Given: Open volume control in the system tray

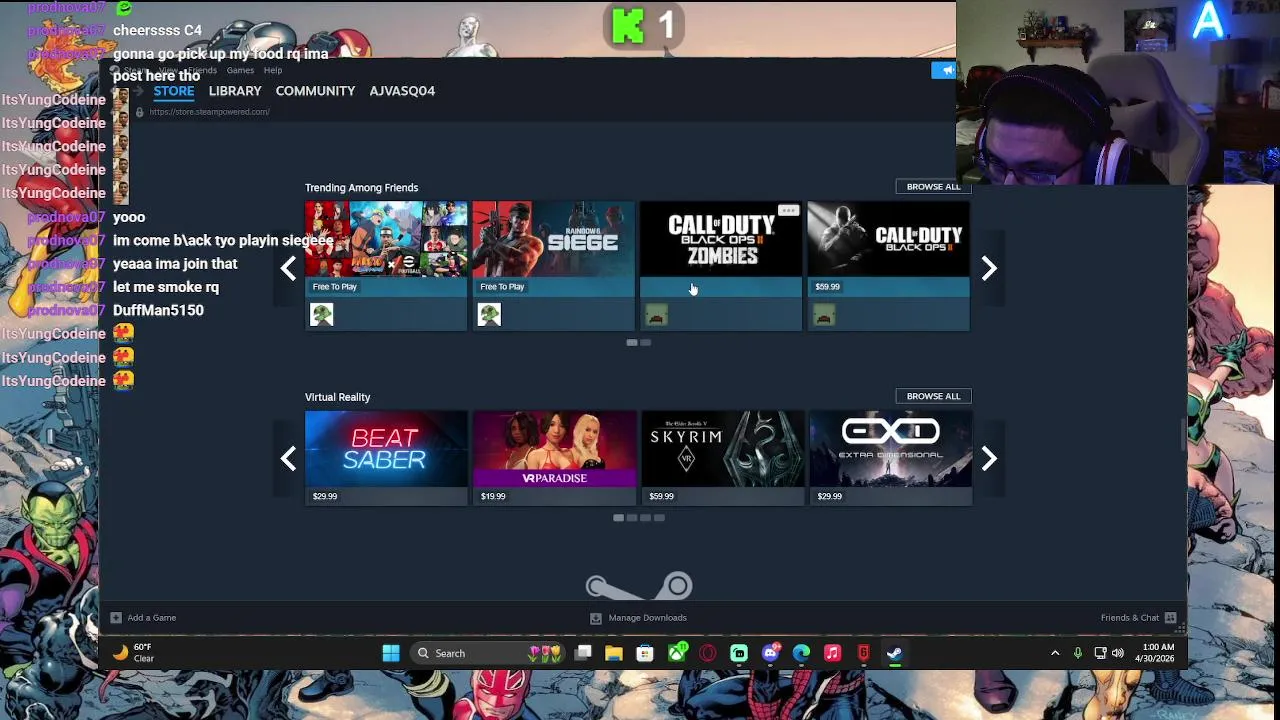Looking at the screenshot, I should (x=1118, y=653).
